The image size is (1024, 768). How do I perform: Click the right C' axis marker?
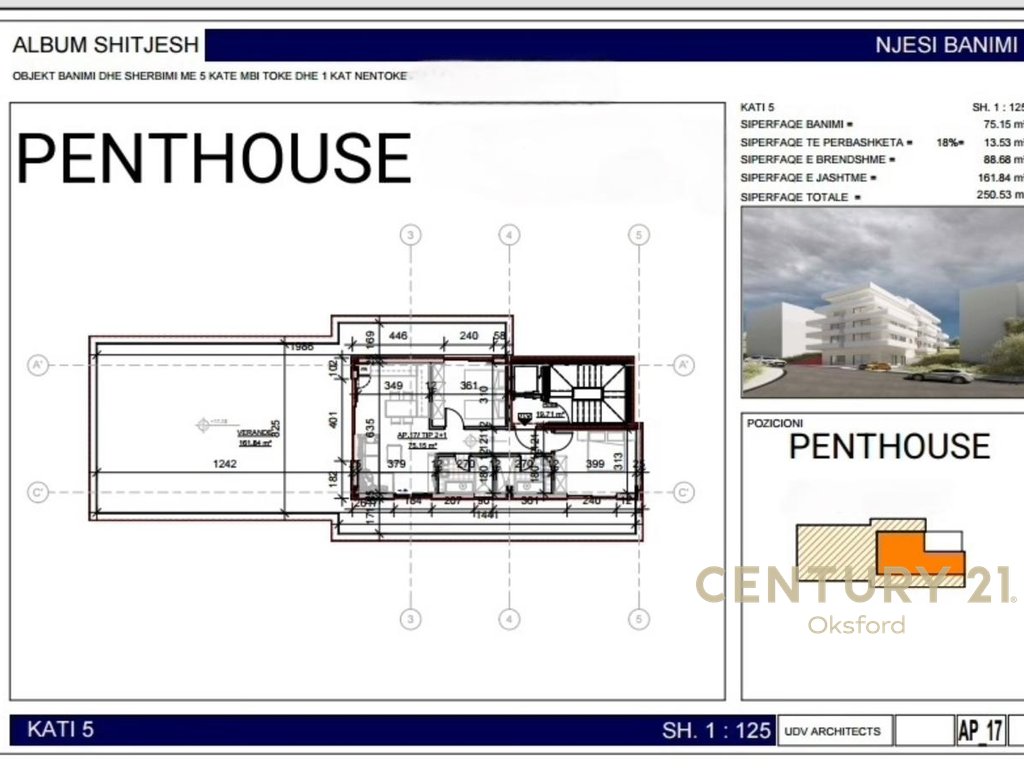tap(683, 492)
